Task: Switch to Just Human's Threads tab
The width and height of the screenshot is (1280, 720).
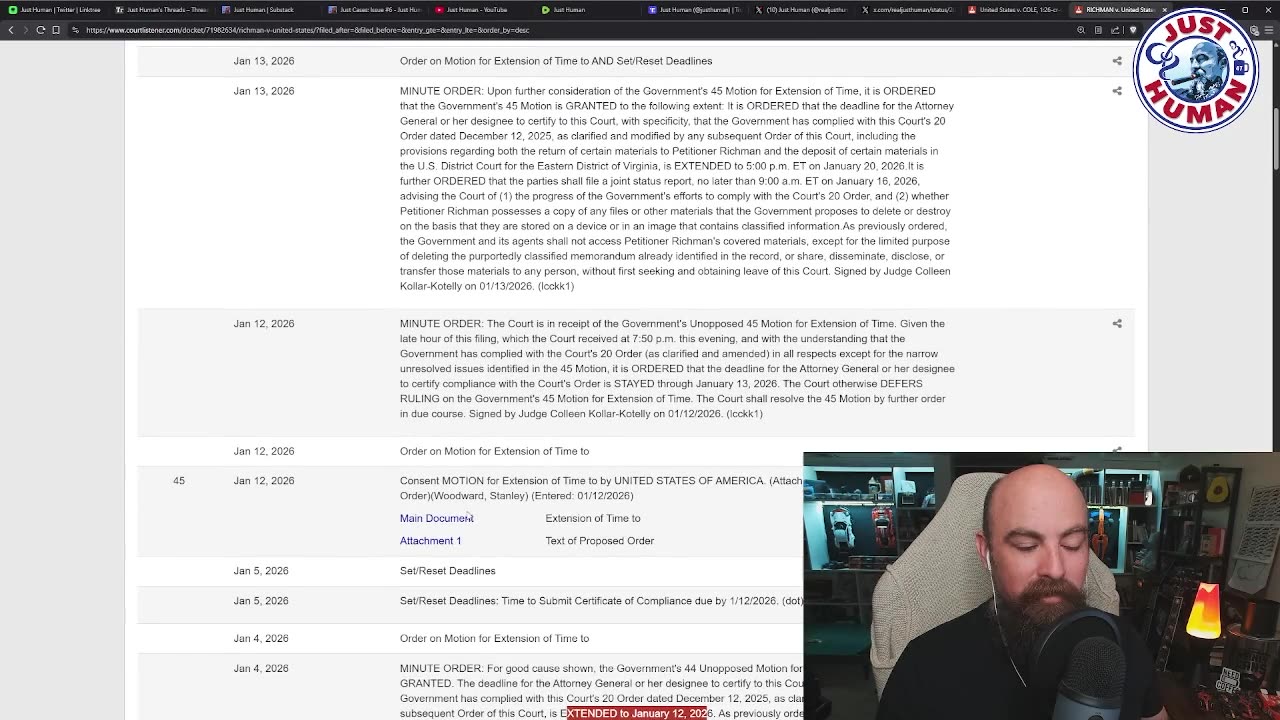Action: click(x=160, y=10)
